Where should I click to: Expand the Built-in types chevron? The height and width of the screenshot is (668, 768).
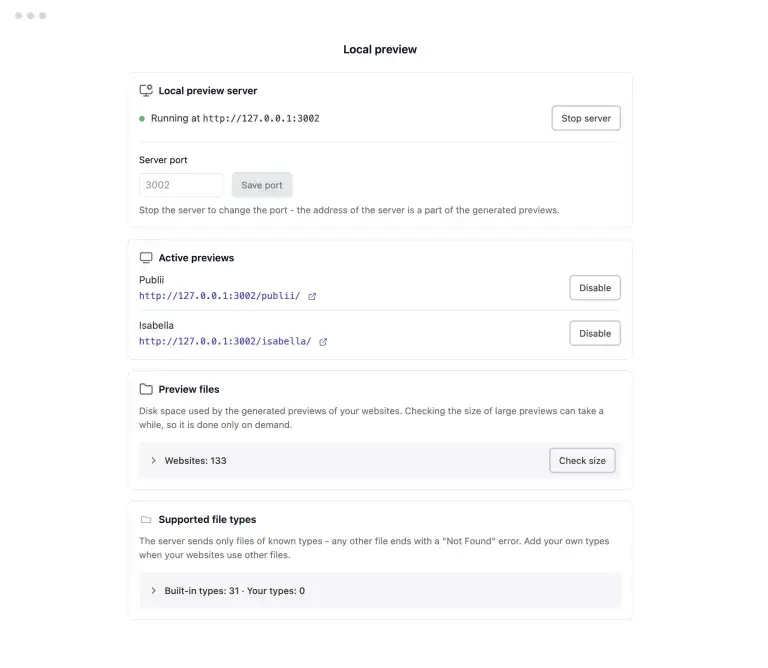tap(153, 591)
